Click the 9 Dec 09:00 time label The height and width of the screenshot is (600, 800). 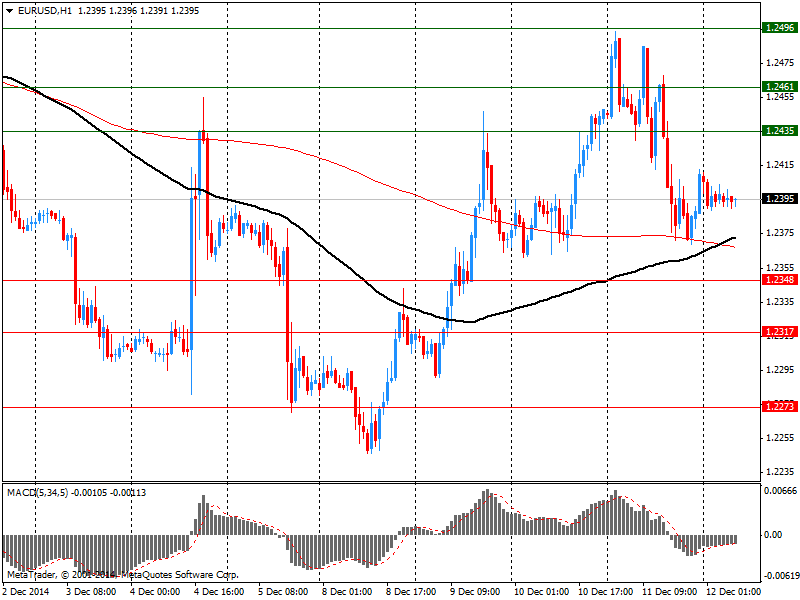click(474, 592)
